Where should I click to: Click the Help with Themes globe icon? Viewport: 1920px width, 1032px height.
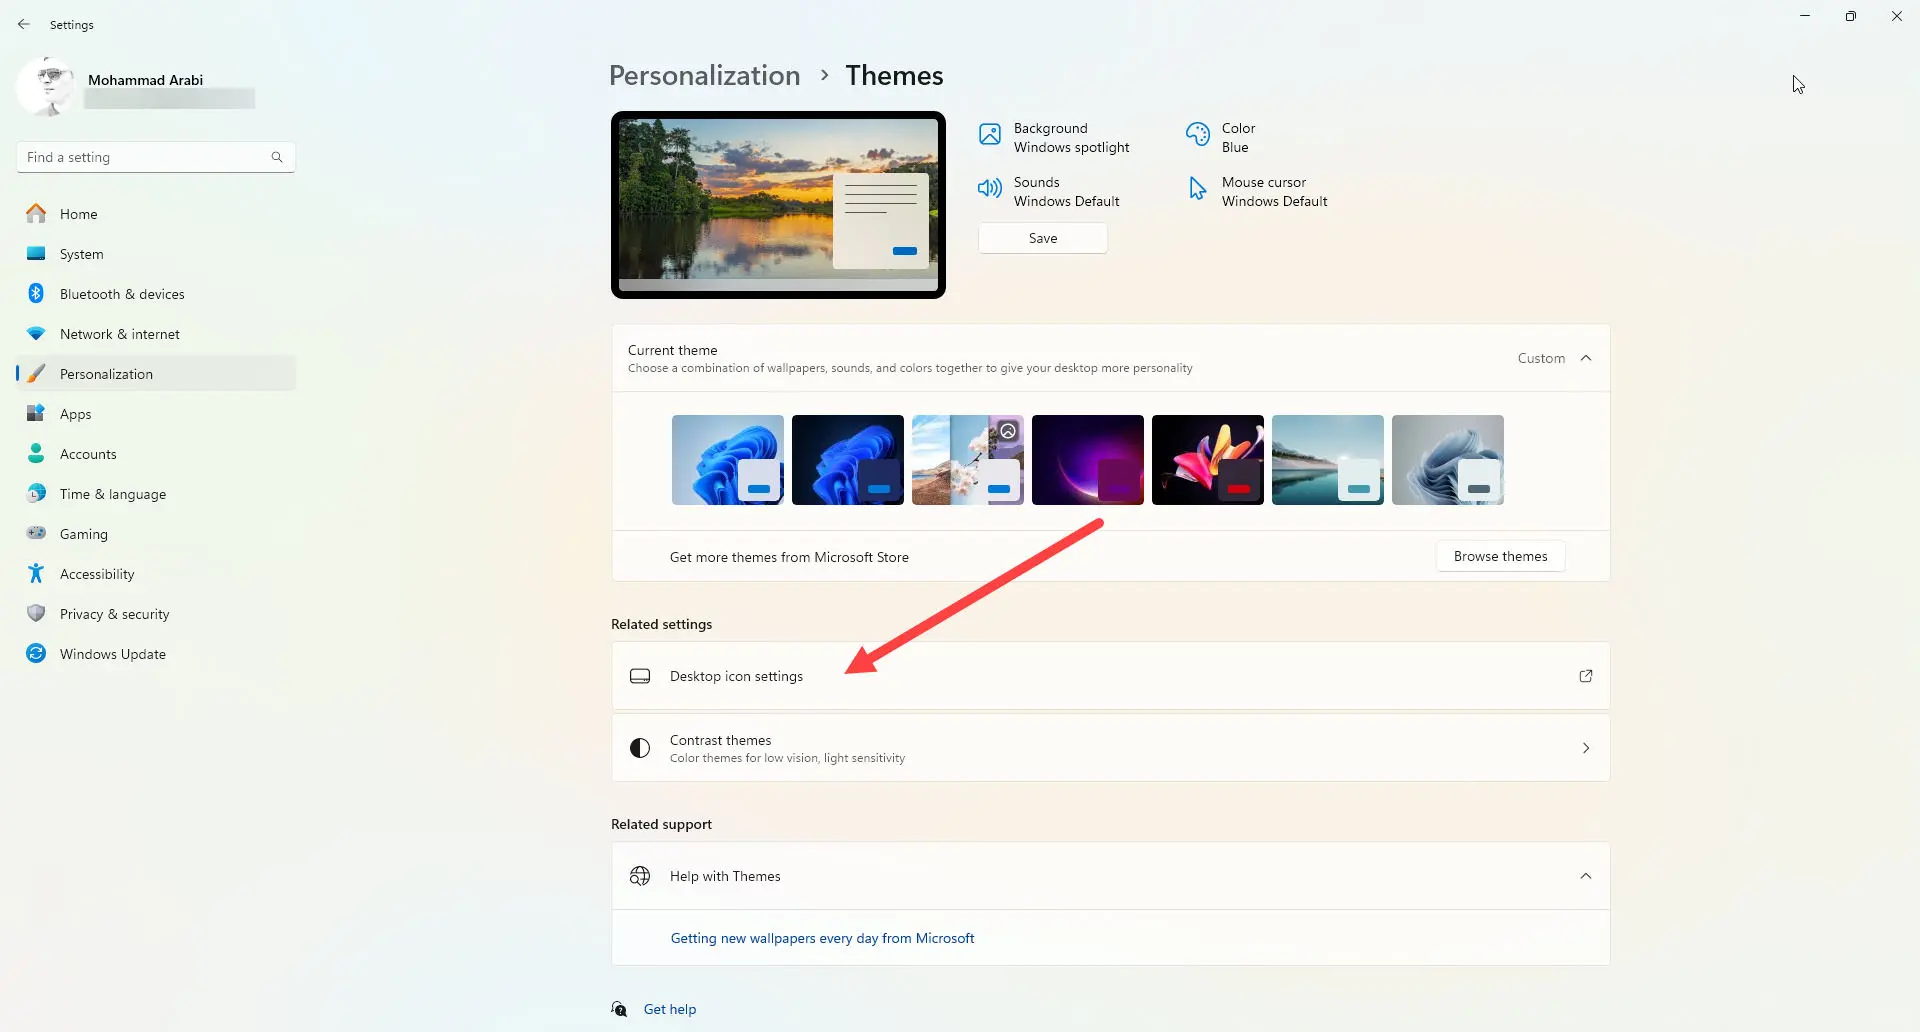tap(640, 876)
